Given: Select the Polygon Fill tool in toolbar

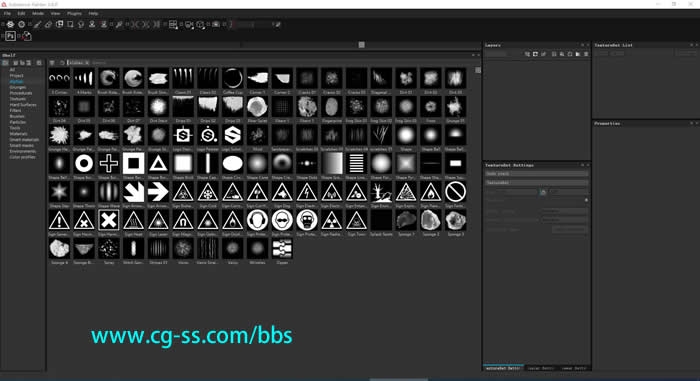Looking at the screenshot, I should (x=70, y=25).
